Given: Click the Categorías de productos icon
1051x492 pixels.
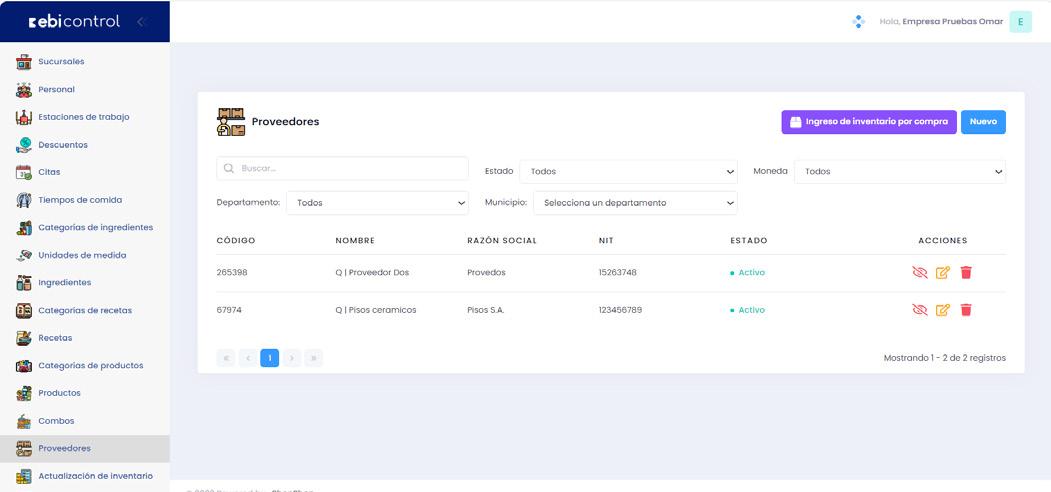Looking at the screenshot, I should point(23,366).
